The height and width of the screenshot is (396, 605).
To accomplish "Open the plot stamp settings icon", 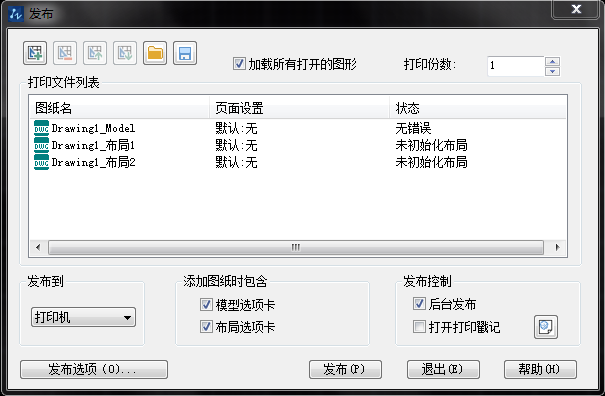I will pos(546,327).
